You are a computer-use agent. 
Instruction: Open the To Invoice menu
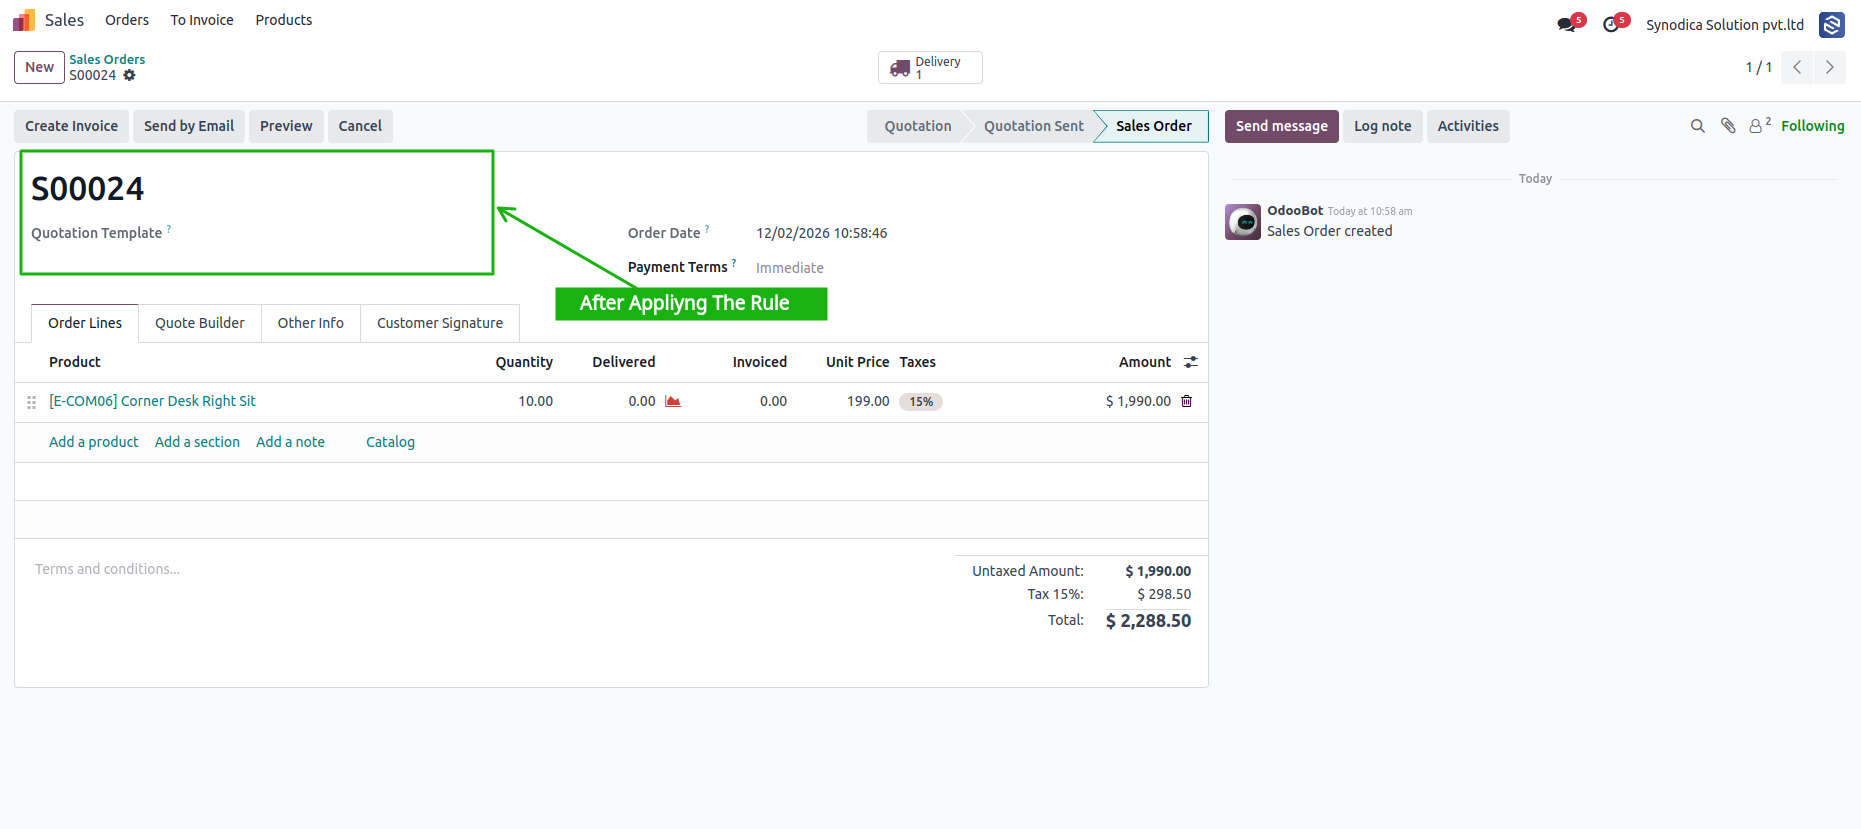pyautogui.click(x=202, y=20)
